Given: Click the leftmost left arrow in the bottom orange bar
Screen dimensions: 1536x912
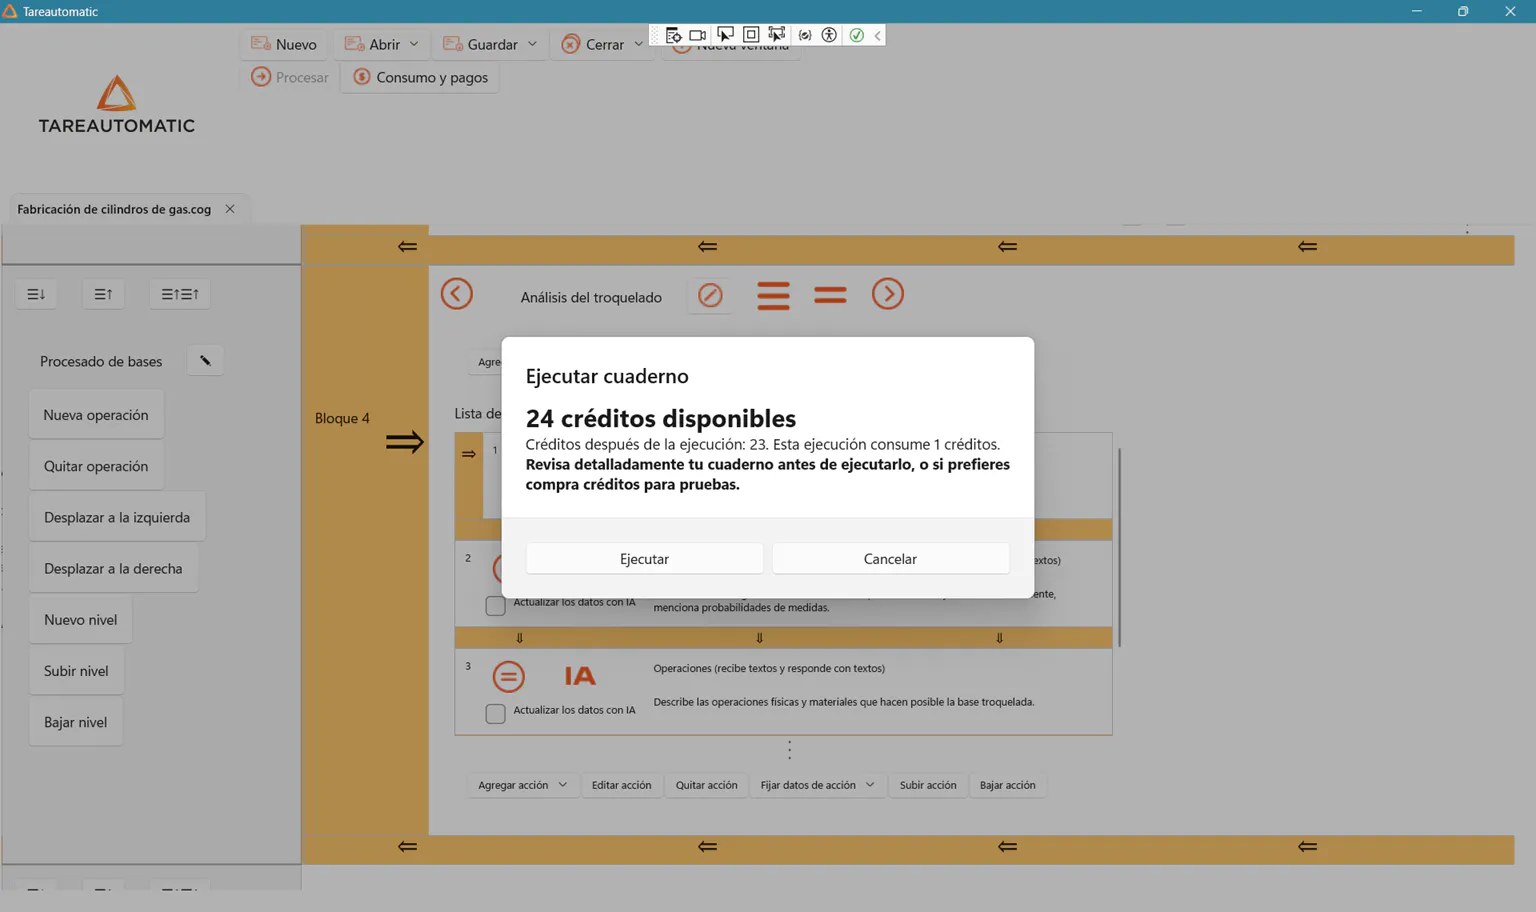Looking at the screenshot, I should 407,846.
